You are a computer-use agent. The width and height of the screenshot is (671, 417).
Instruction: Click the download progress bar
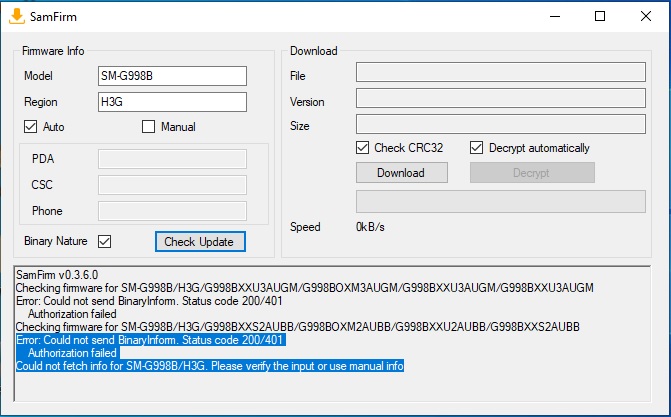click(501, 202)
